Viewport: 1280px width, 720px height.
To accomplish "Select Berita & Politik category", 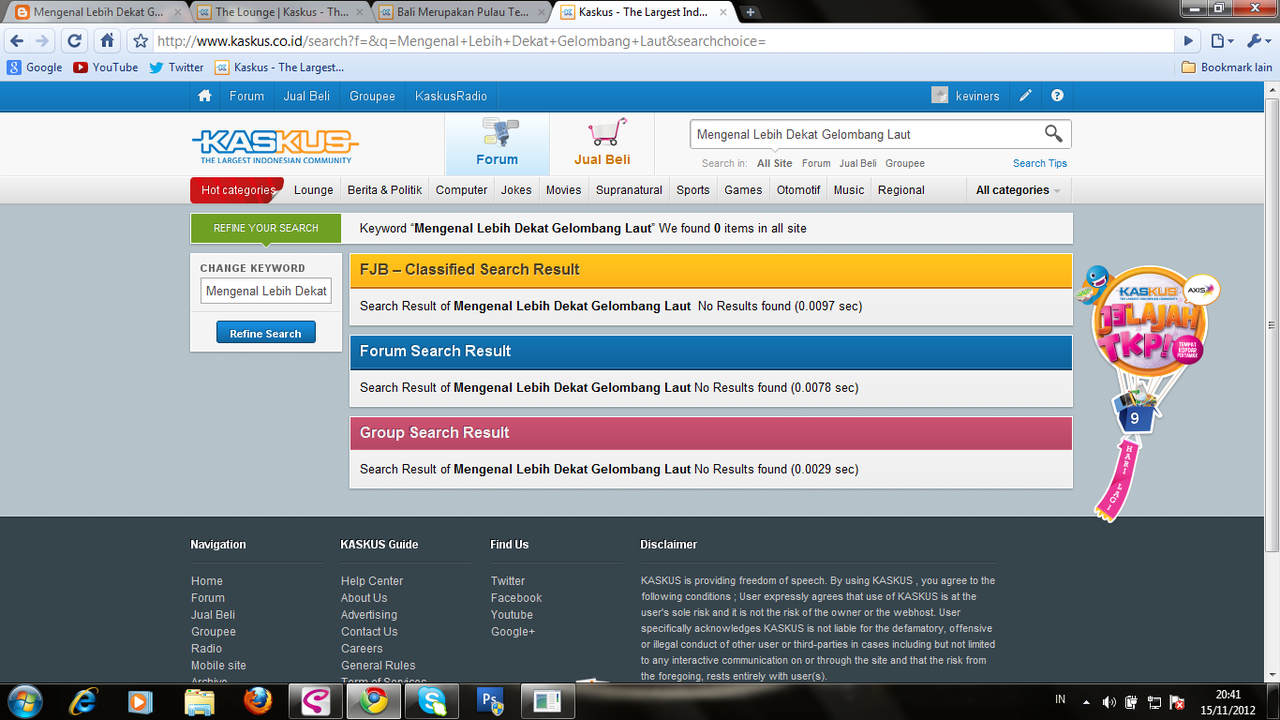I will click(385, 190).
